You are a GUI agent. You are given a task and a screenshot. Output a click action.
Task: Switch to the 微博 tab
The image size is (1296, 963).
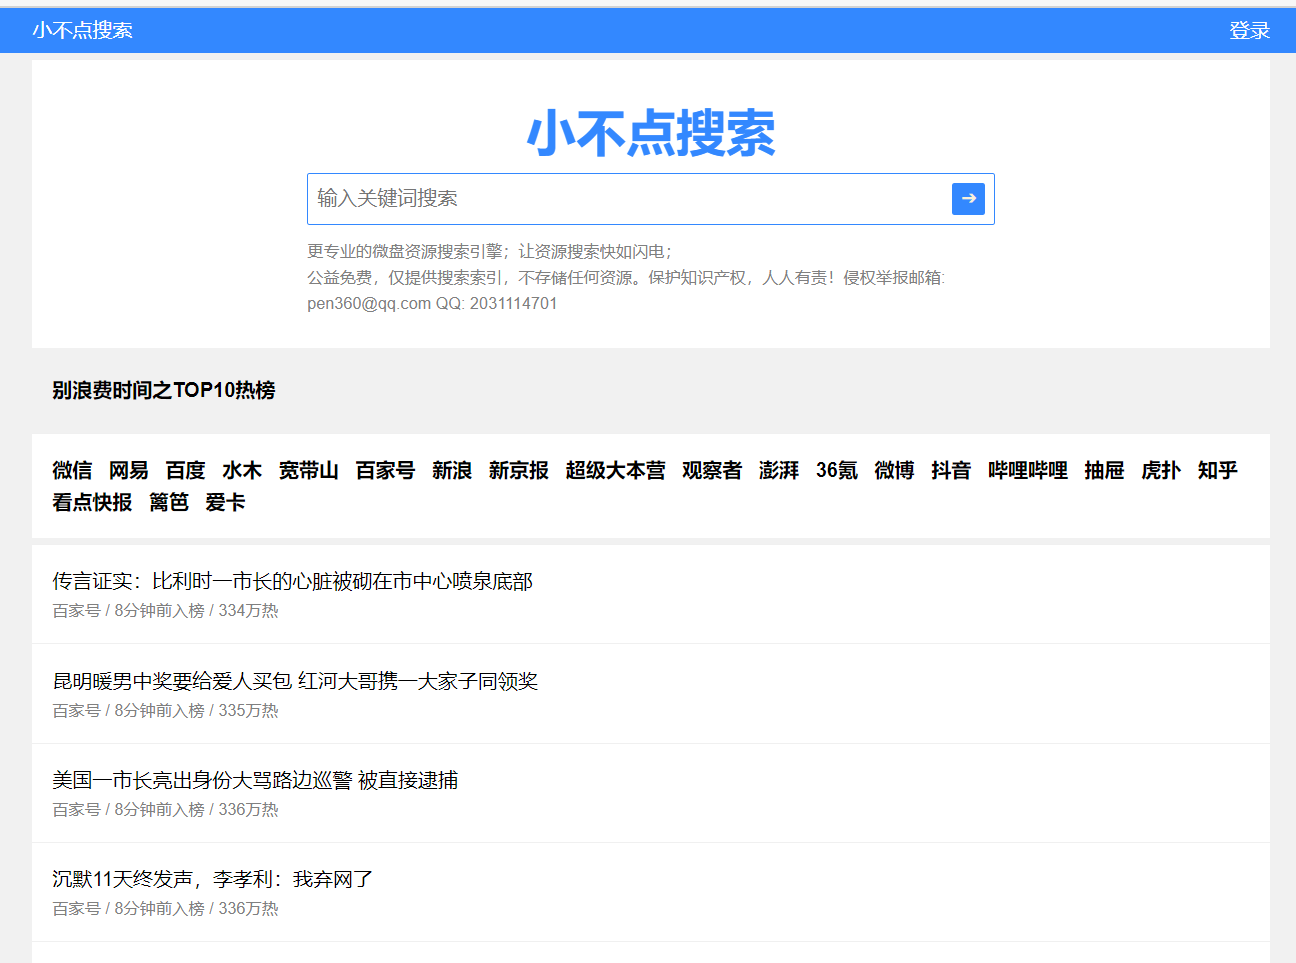(894, 470)
